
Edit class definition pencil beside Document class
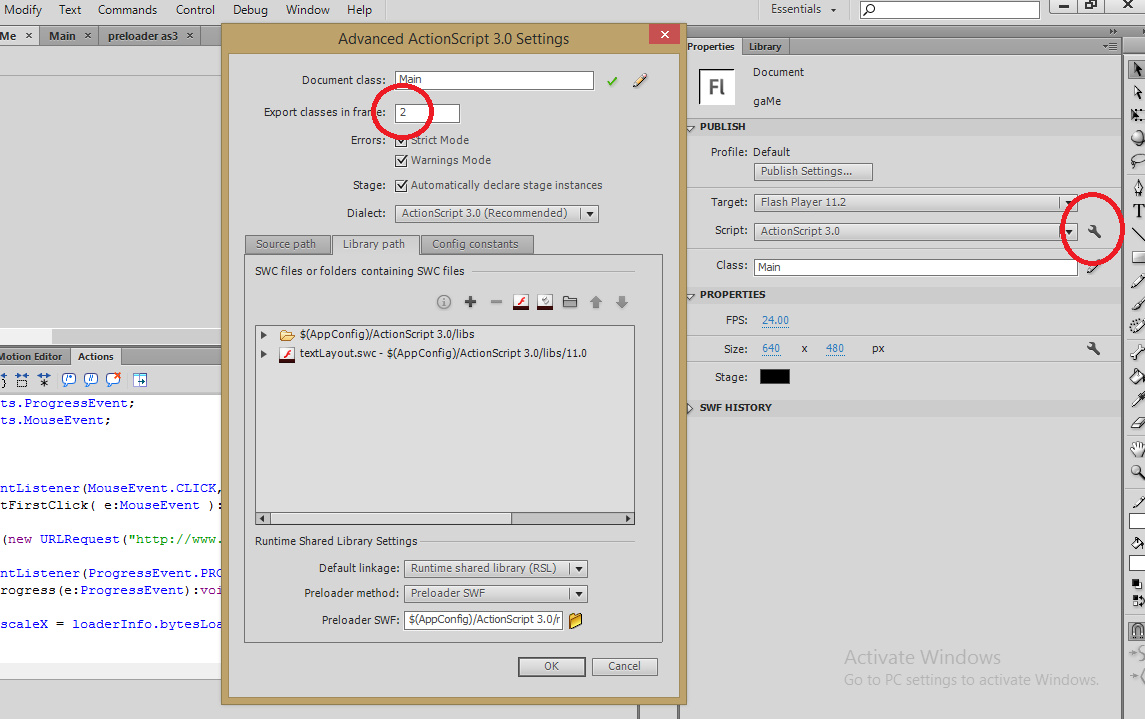click(x=640, y=80)
